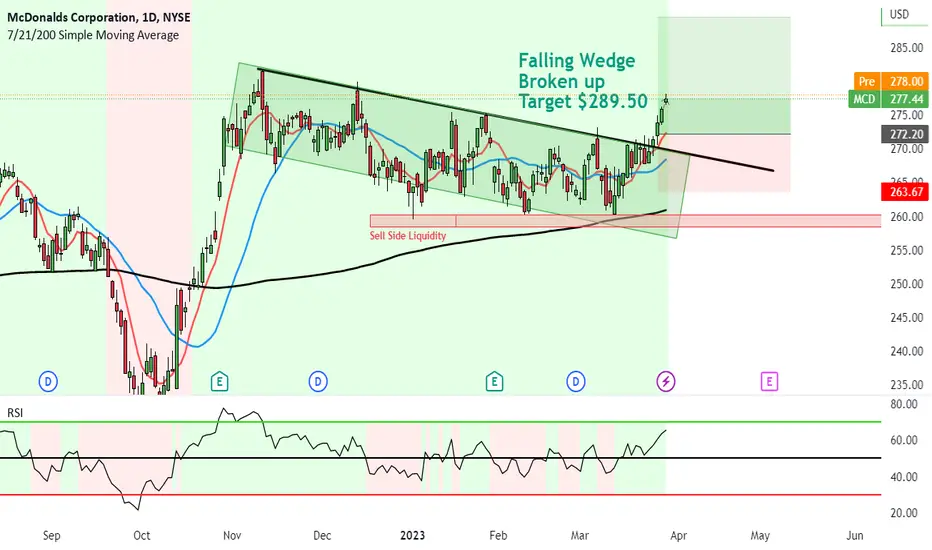Select the green profit target zone above 272.20
Viewport: 932px width, 550px height.
(724, 76)
